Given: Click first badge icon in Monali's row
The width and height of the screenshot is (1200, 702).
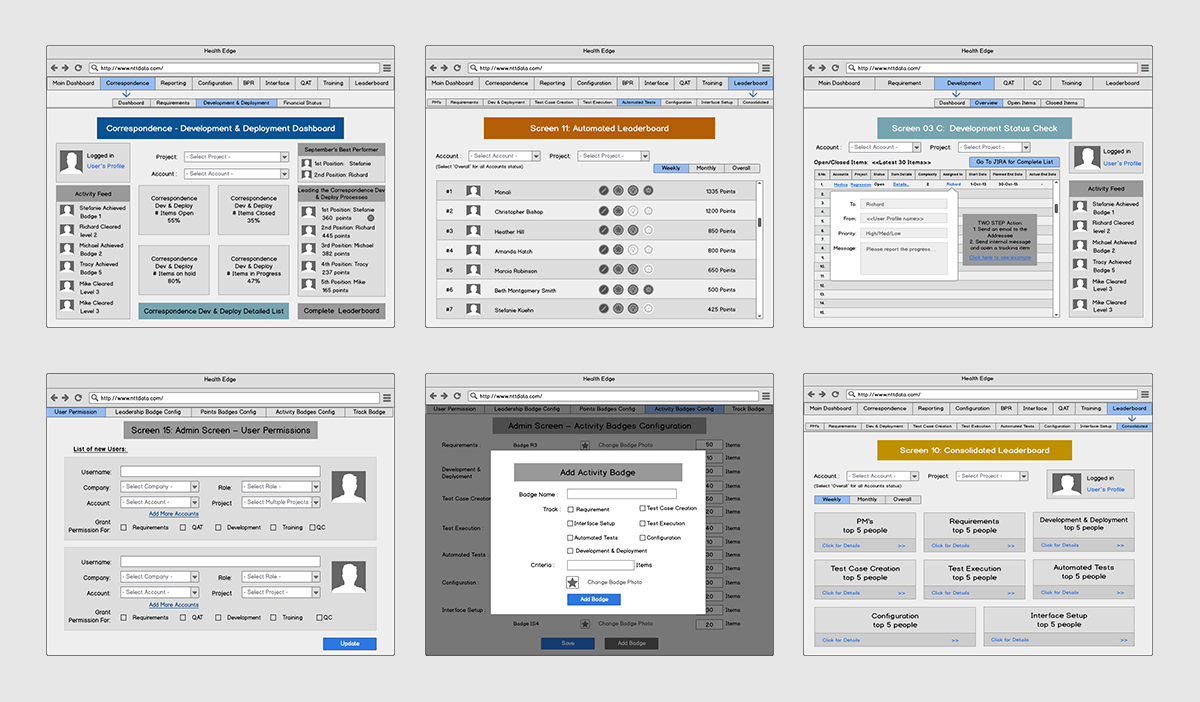Looking at the screenshot, I should coord(604,191).
